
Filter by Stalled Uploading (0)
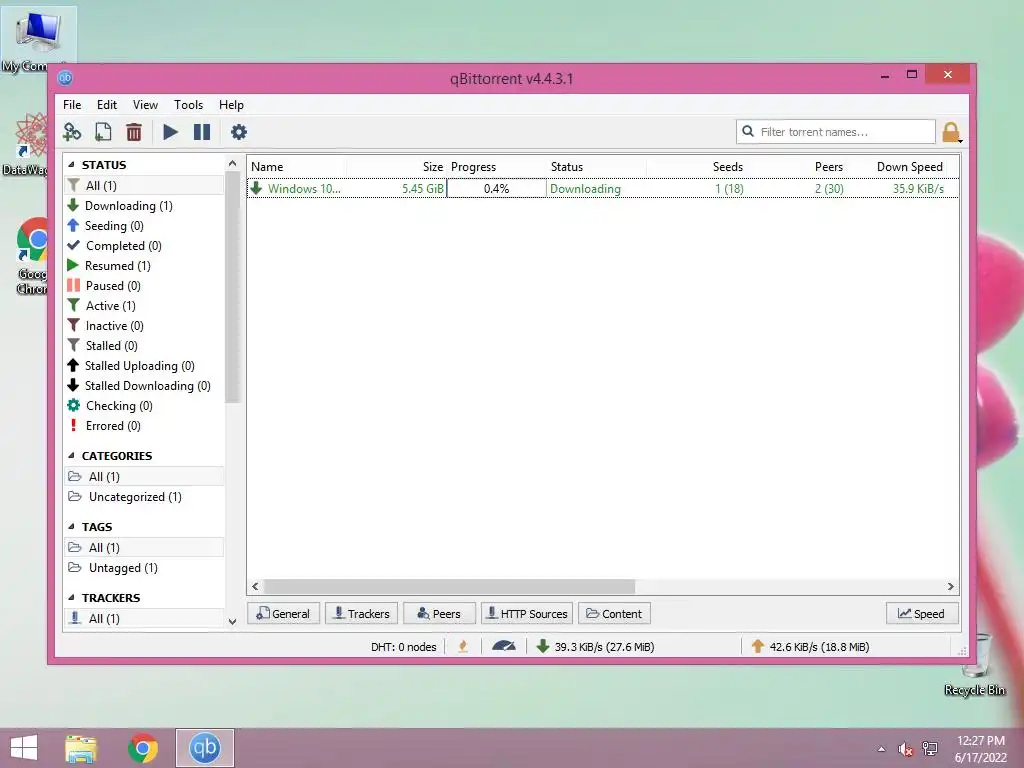point(144,366)
